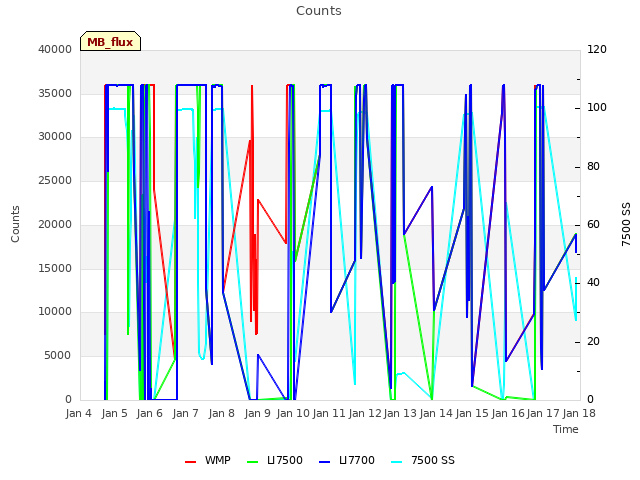Image resolution: width=640 pixels, height=480 pixels.
Task: Click the Time x-axis label
Action: [x=566, y=429]
